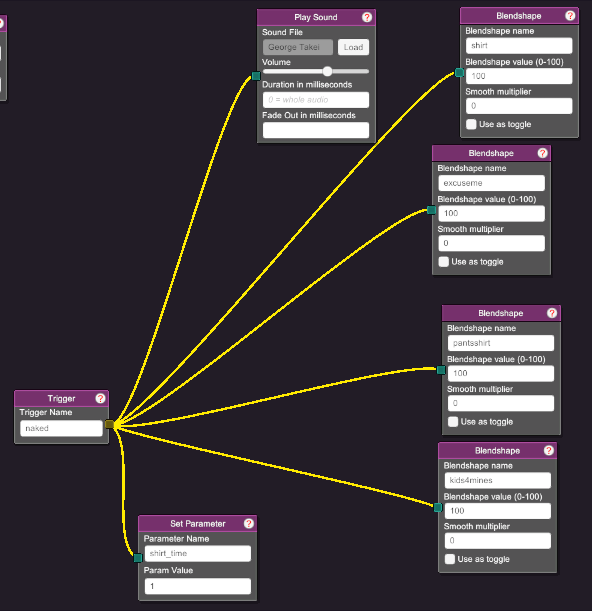
Task: Focus the Trigger Name field containing naked
Action: point(61,428)
